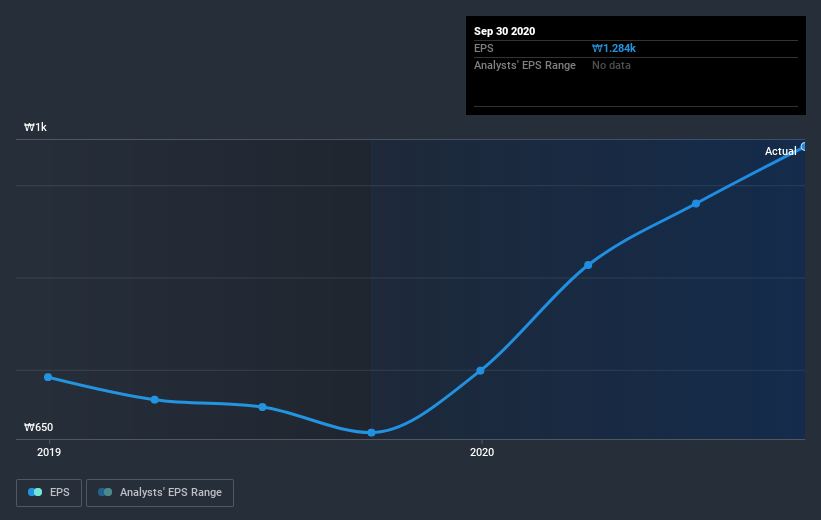Click the EPS row label in tooltip
Screen dimensions: 821x520
484,48
